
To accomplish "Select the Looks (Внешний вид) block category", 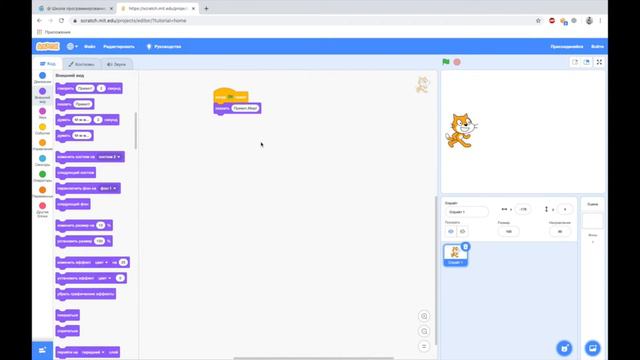I will [x=42, y=95].
